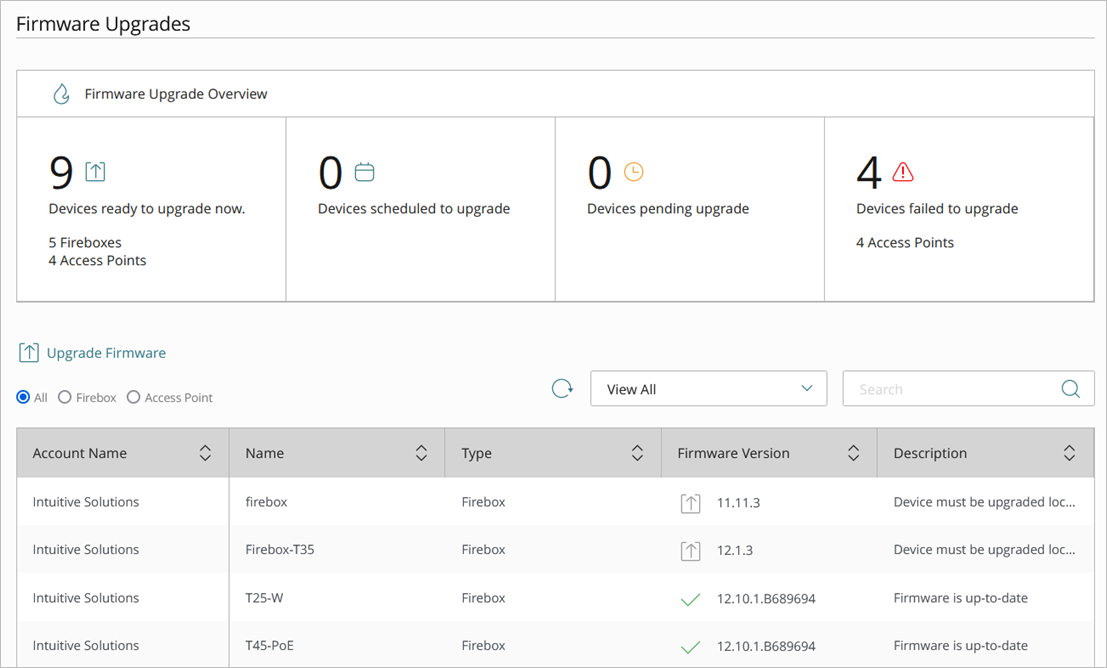Click the search magnifier icon

click(1070, 388)
